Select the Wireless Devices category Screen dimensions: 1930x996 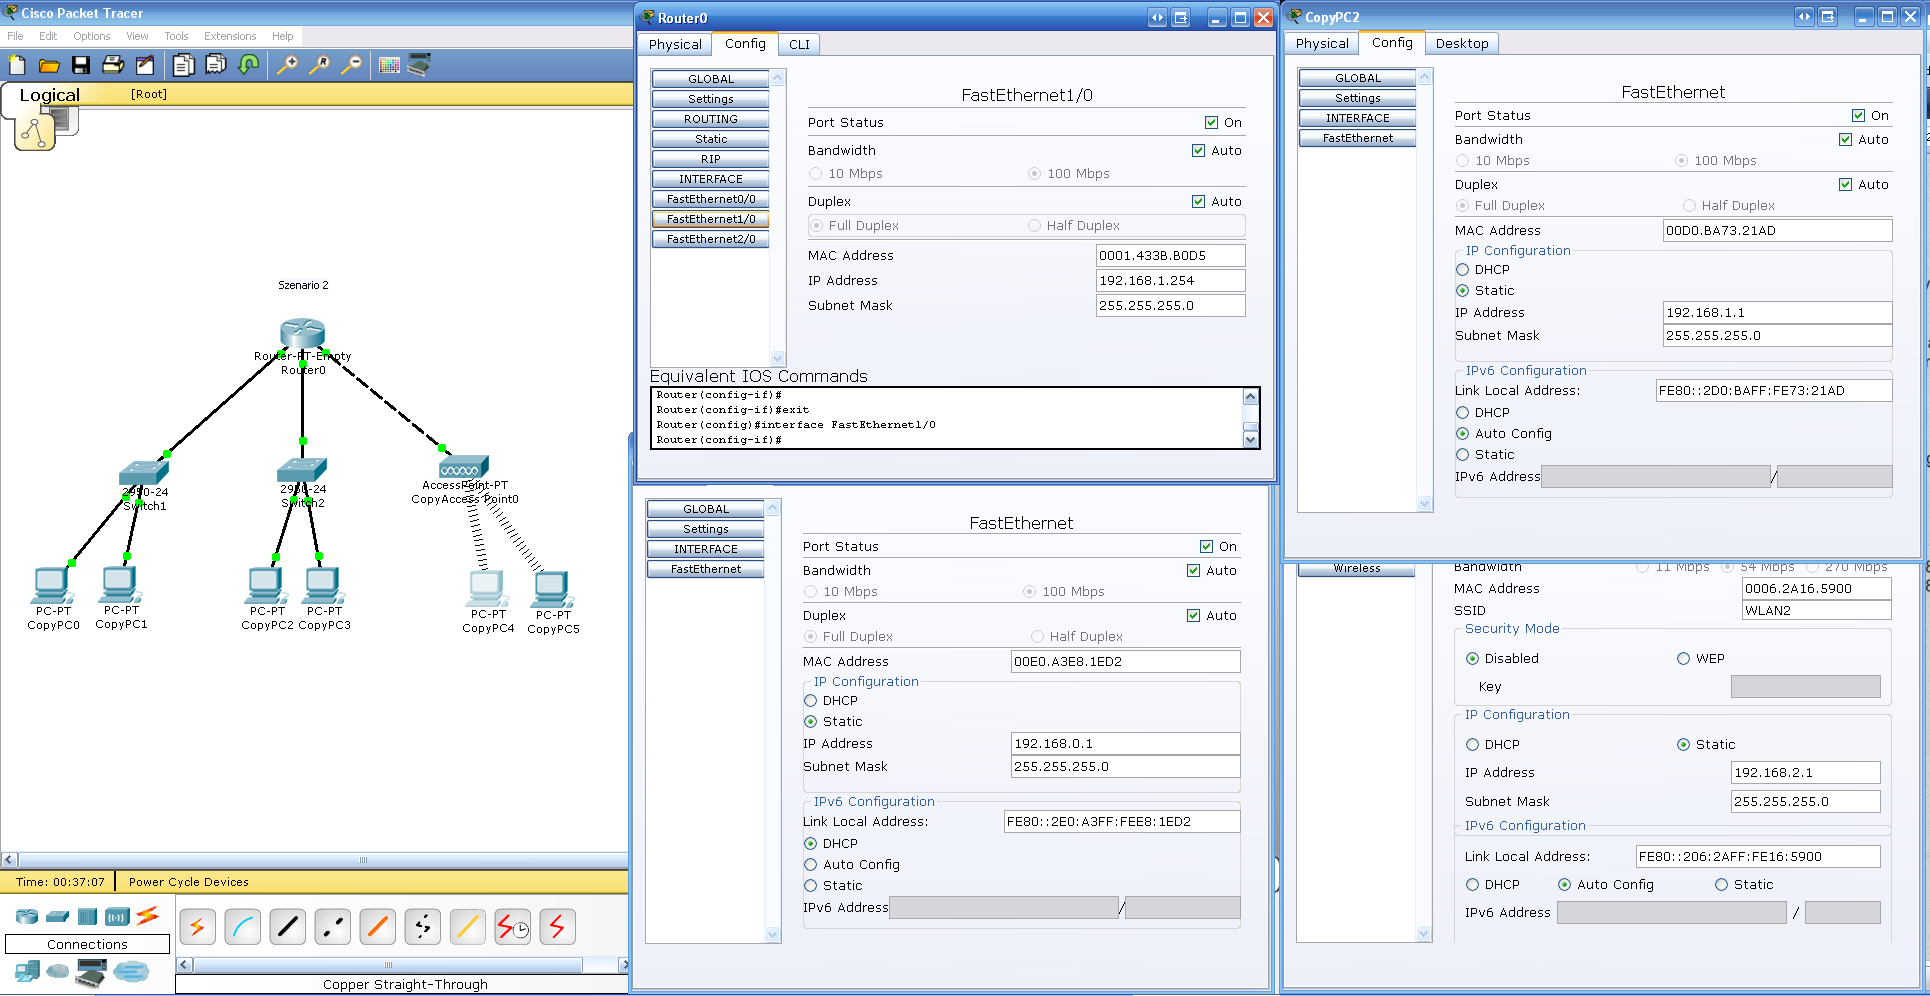(x=118, y=916)
